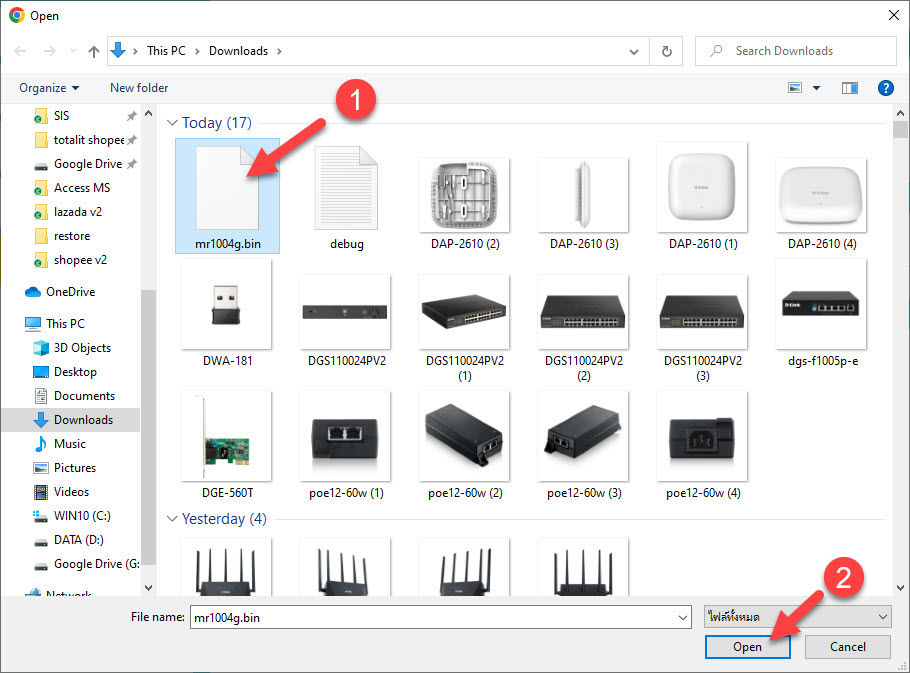The height and width of the screenshot is (673, 910).
Task: Click Downloads in the address breadcrumb
Action: click(x=239, y=51)
